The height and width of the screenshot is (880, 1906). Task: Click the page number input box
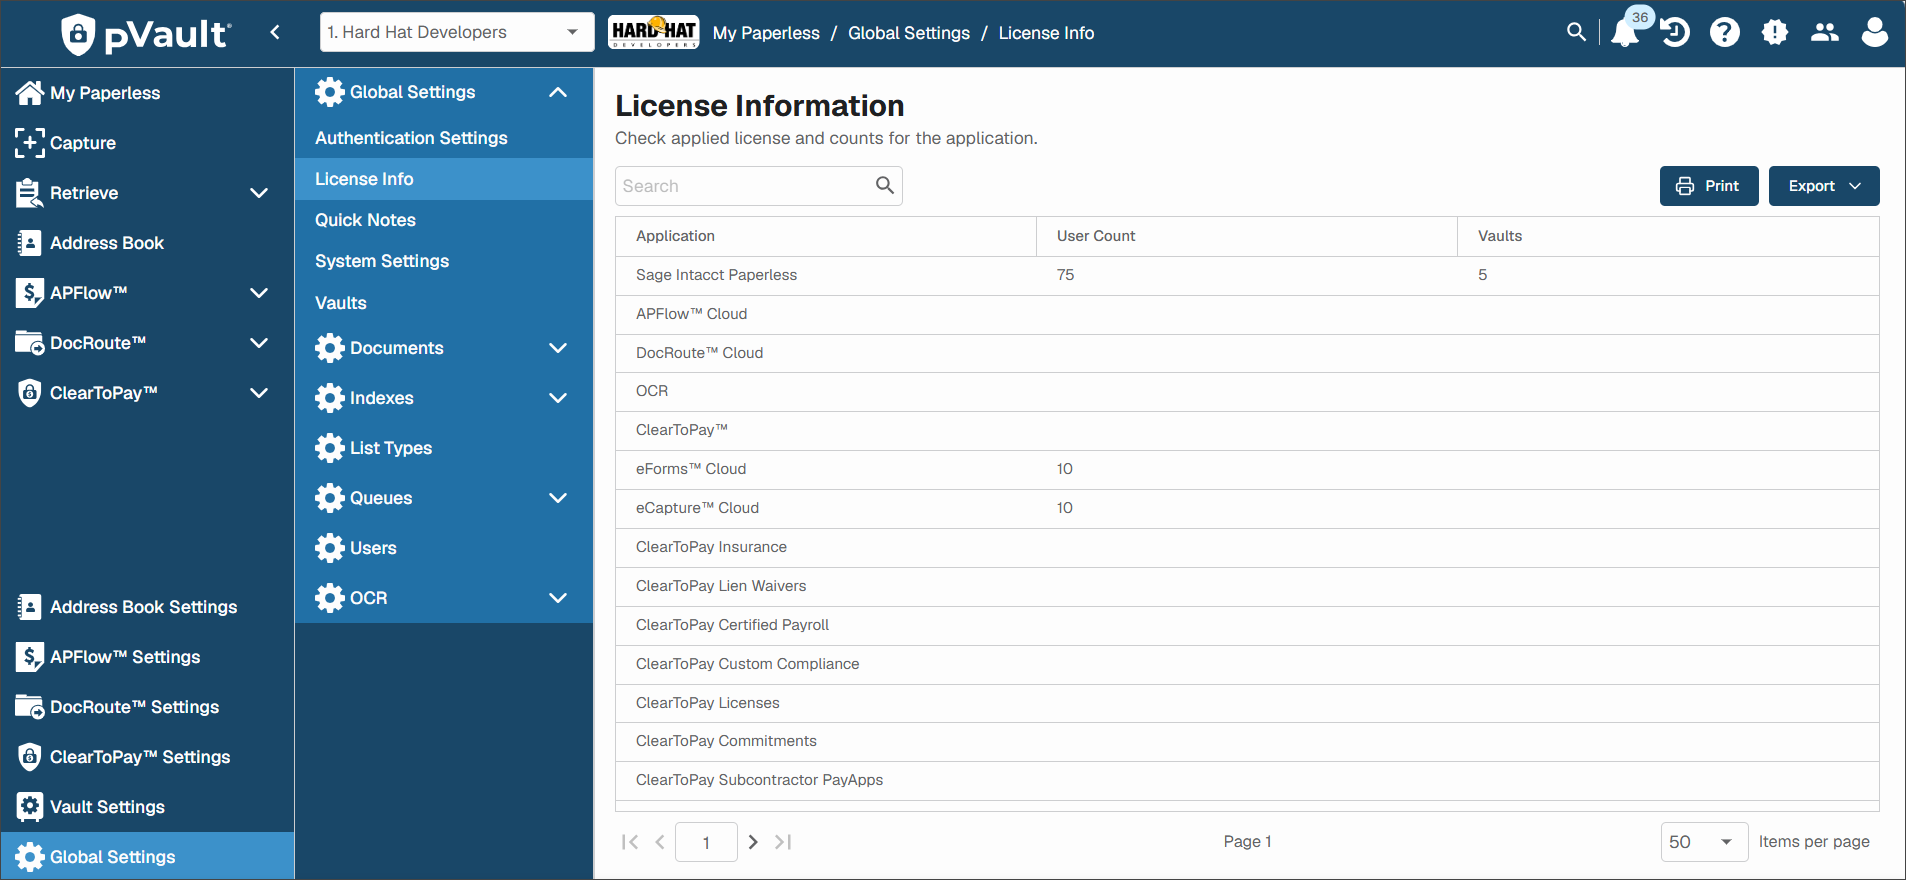[x=706, y=842]
